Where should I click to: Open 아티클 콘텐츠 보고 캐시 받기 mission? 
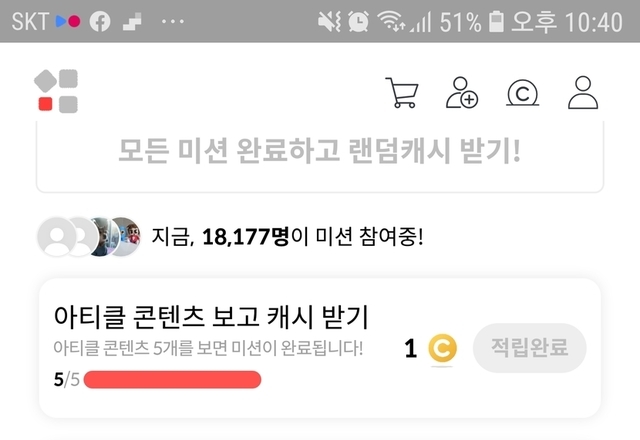pos(320,348)
